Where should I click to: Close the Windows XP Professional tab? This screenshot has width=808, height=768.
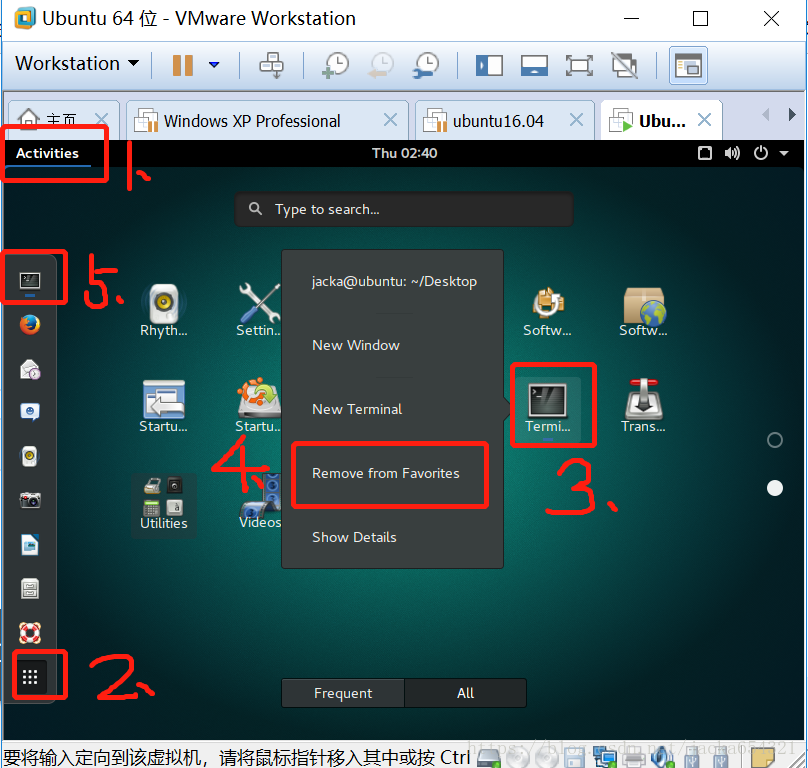click(x=391, y=120)
